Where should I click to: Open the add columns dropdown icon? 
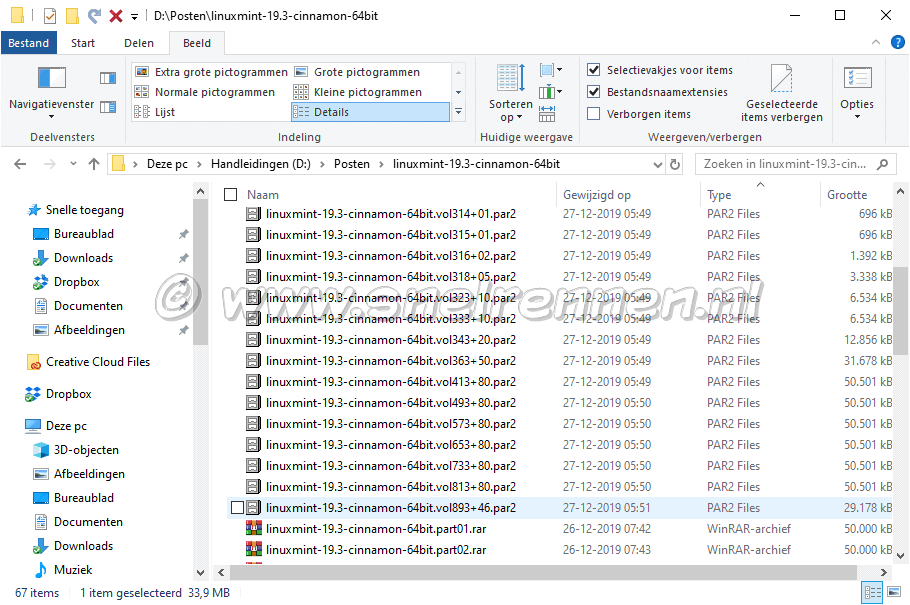point(551,92)
